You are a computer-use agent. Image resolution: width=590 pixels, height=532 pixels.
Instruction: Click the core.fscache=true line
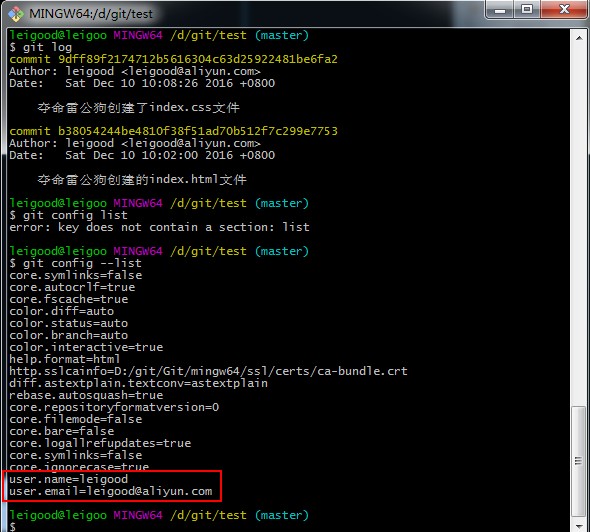(x=68, y=299)
